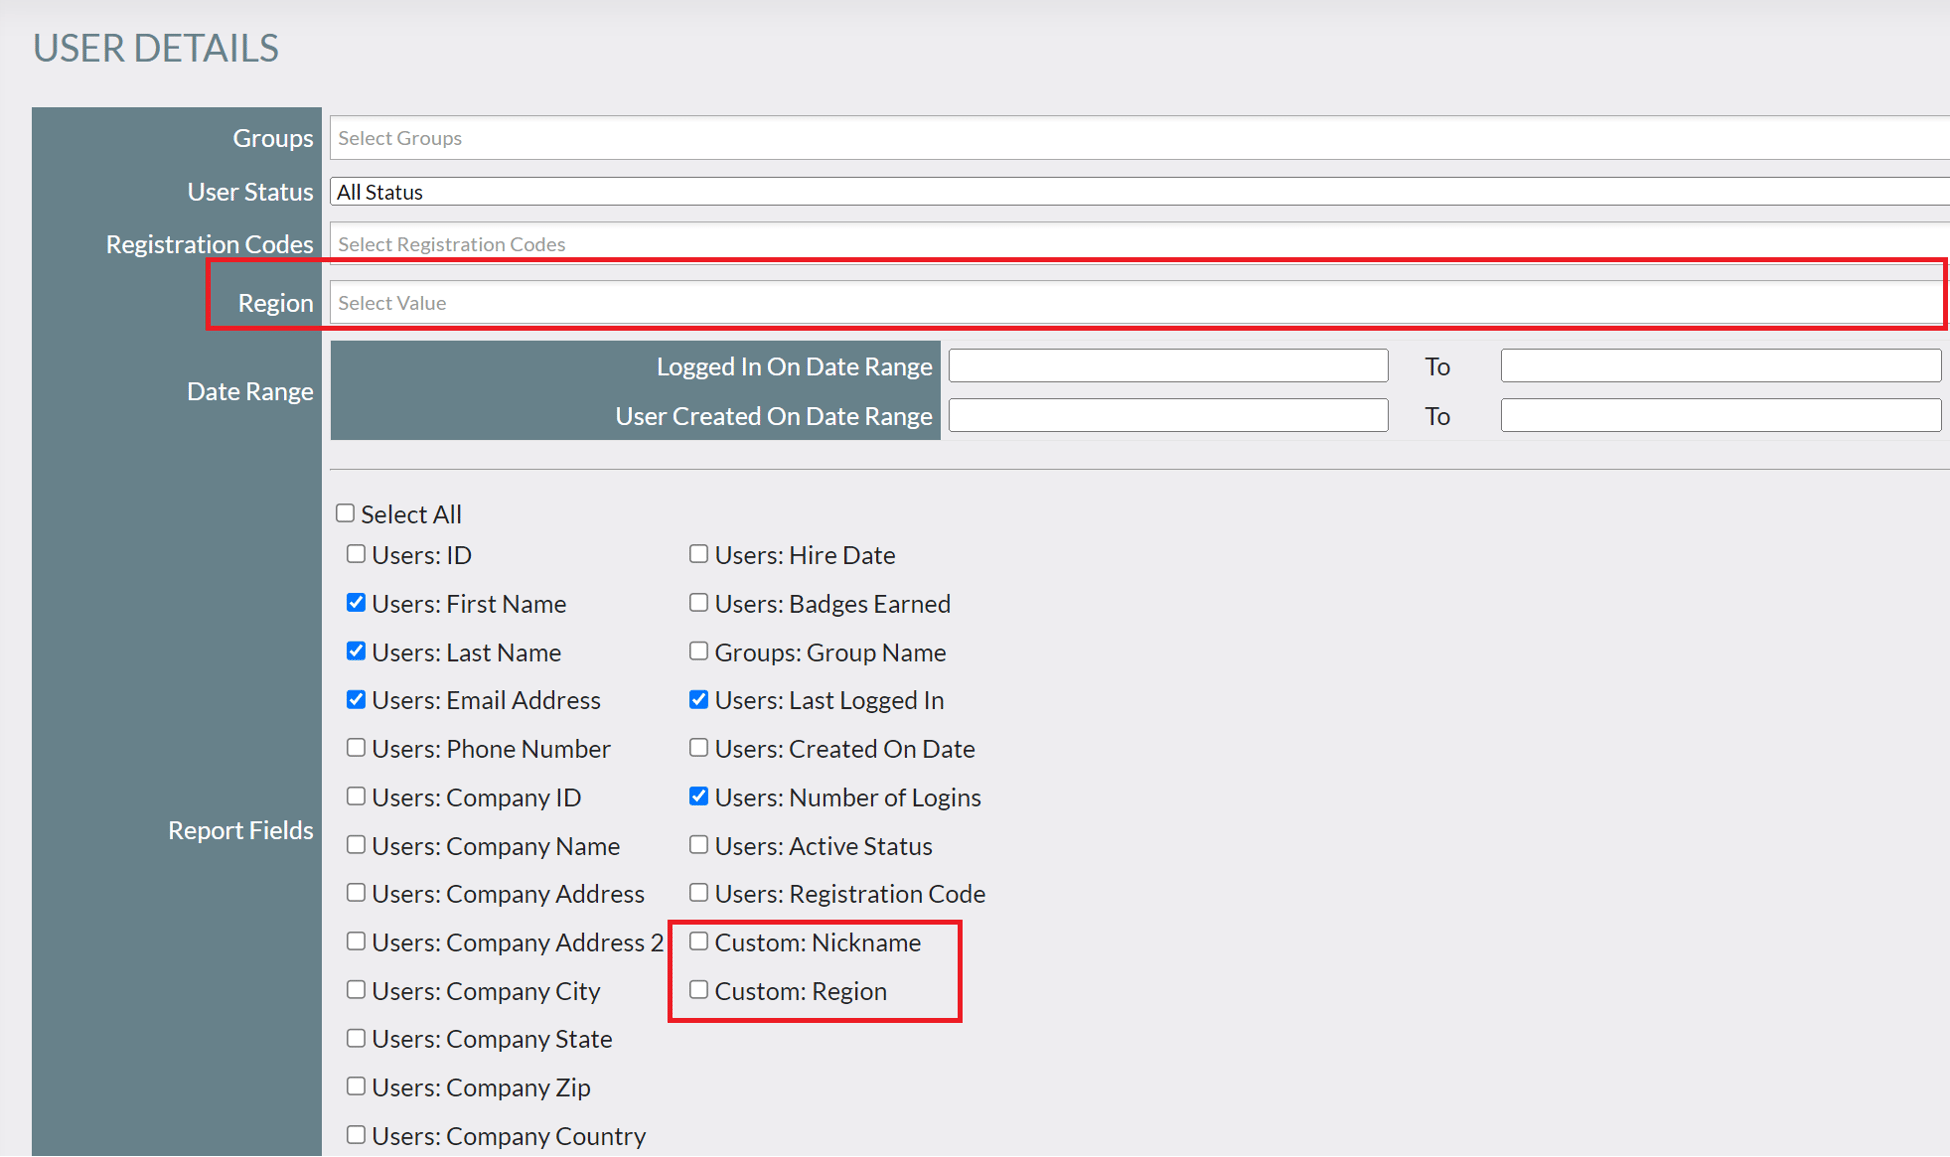The image size is (1950, 1157).
Task: Check Users: Hire Date
Action: [698, 553]
